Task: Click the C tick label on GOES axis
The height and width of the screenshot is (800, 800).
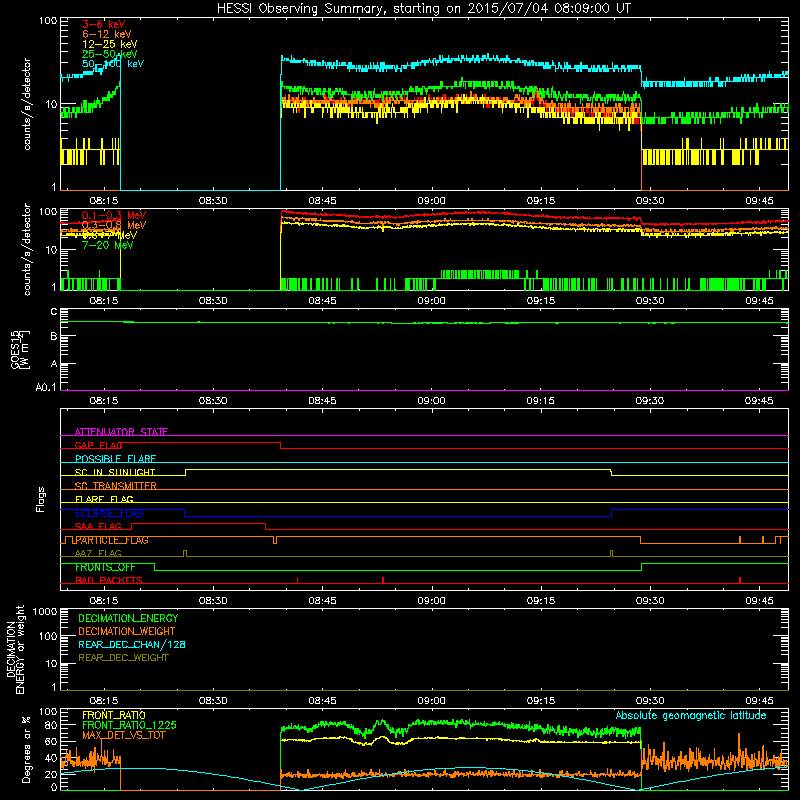Action: (54, 312)
